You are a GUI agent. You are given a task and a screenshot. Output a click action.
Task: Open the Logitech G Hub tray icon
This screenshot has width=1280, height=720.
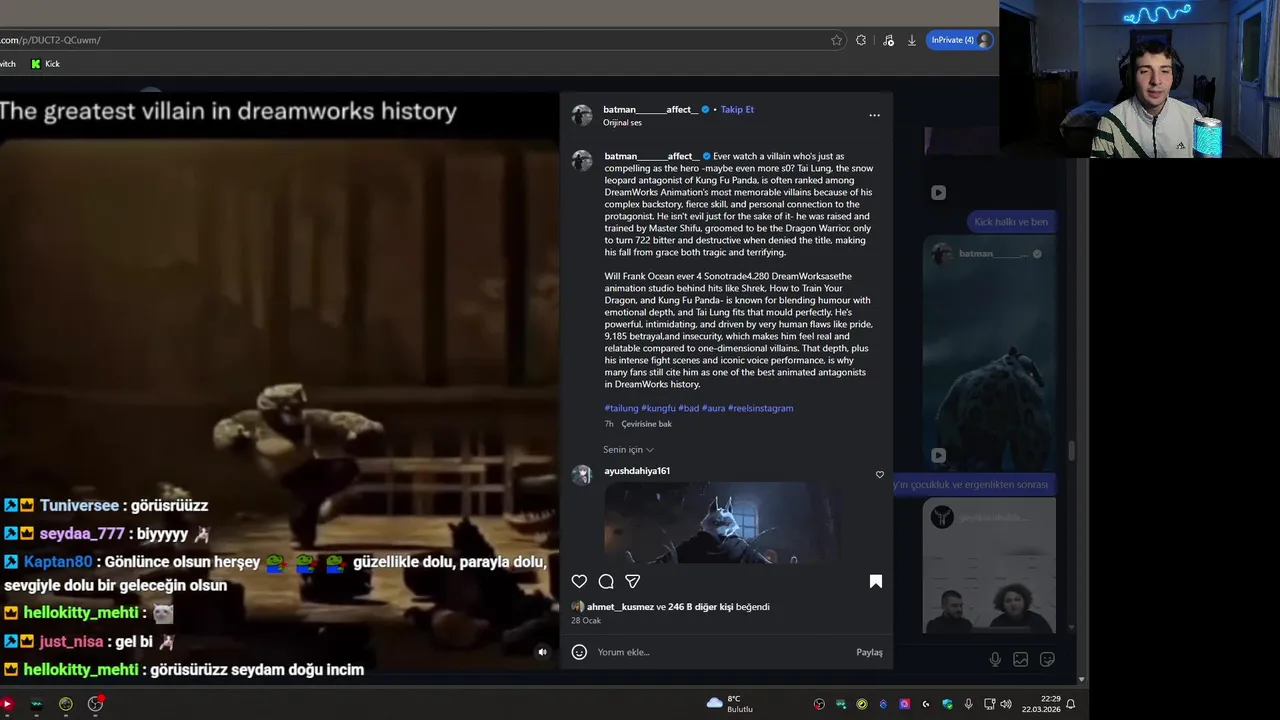[926, 704]
